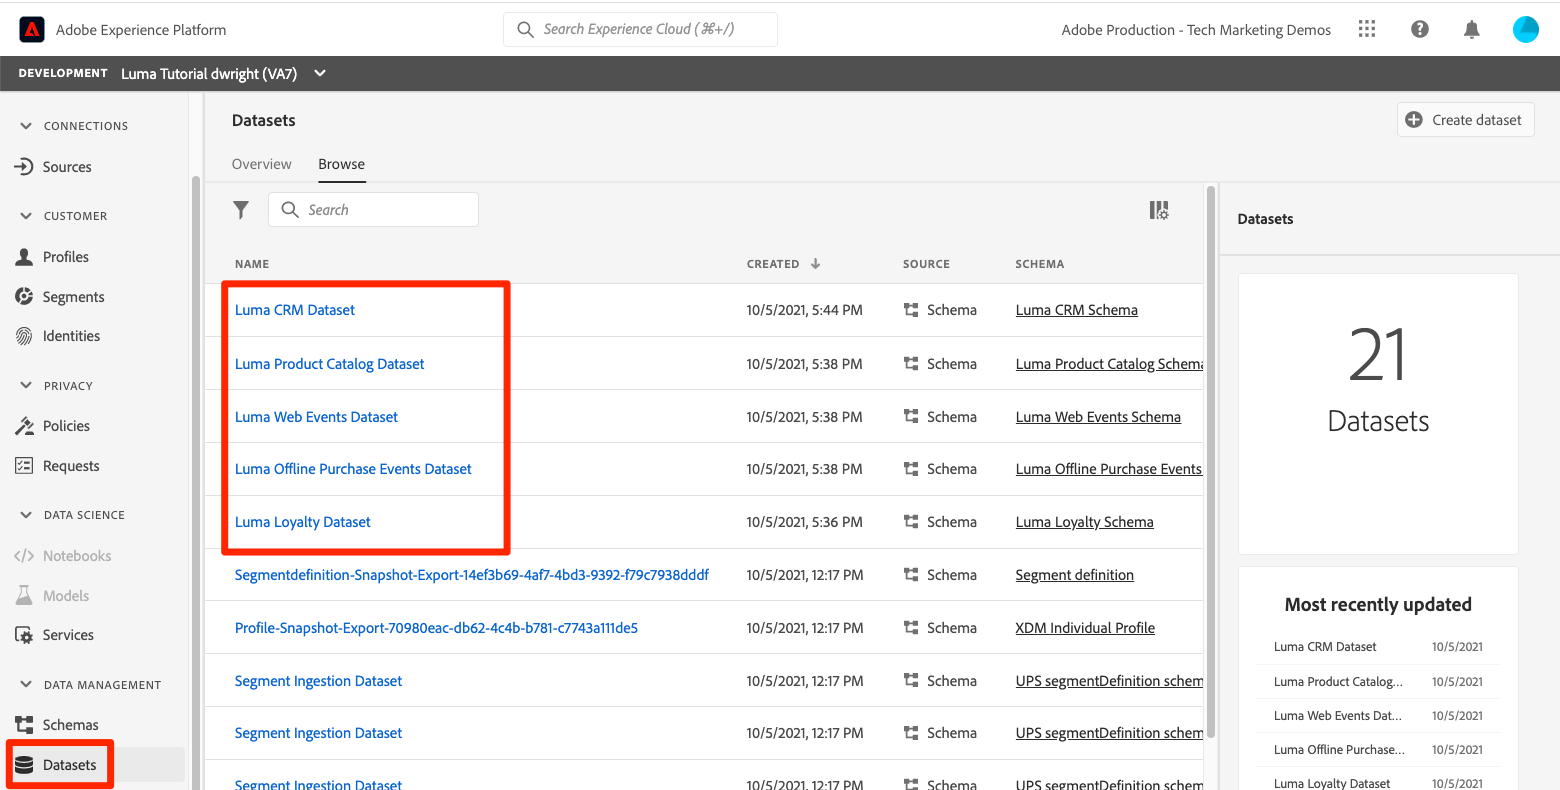Open the sandbox selector dropdown chevron
This screenshot has width=1560, height=790.
click(x=320, y=73)
